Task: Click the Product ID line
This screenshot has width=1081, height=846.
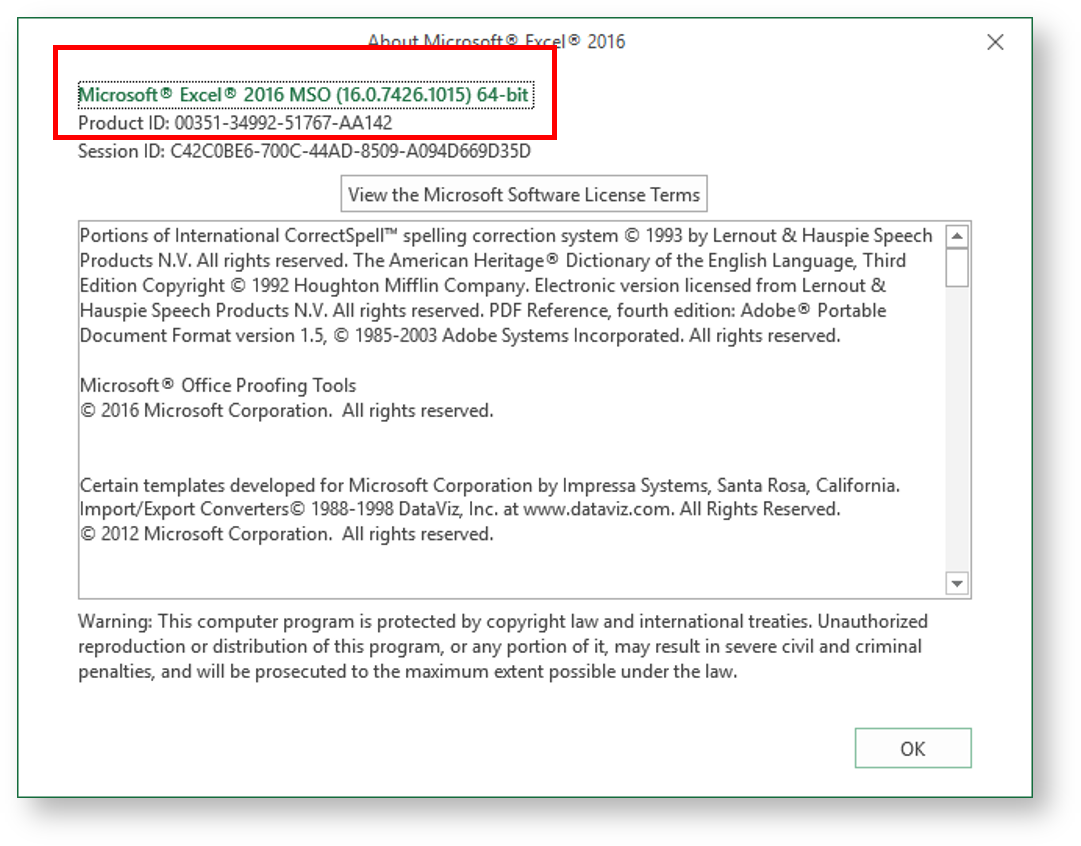Action: 235,123
